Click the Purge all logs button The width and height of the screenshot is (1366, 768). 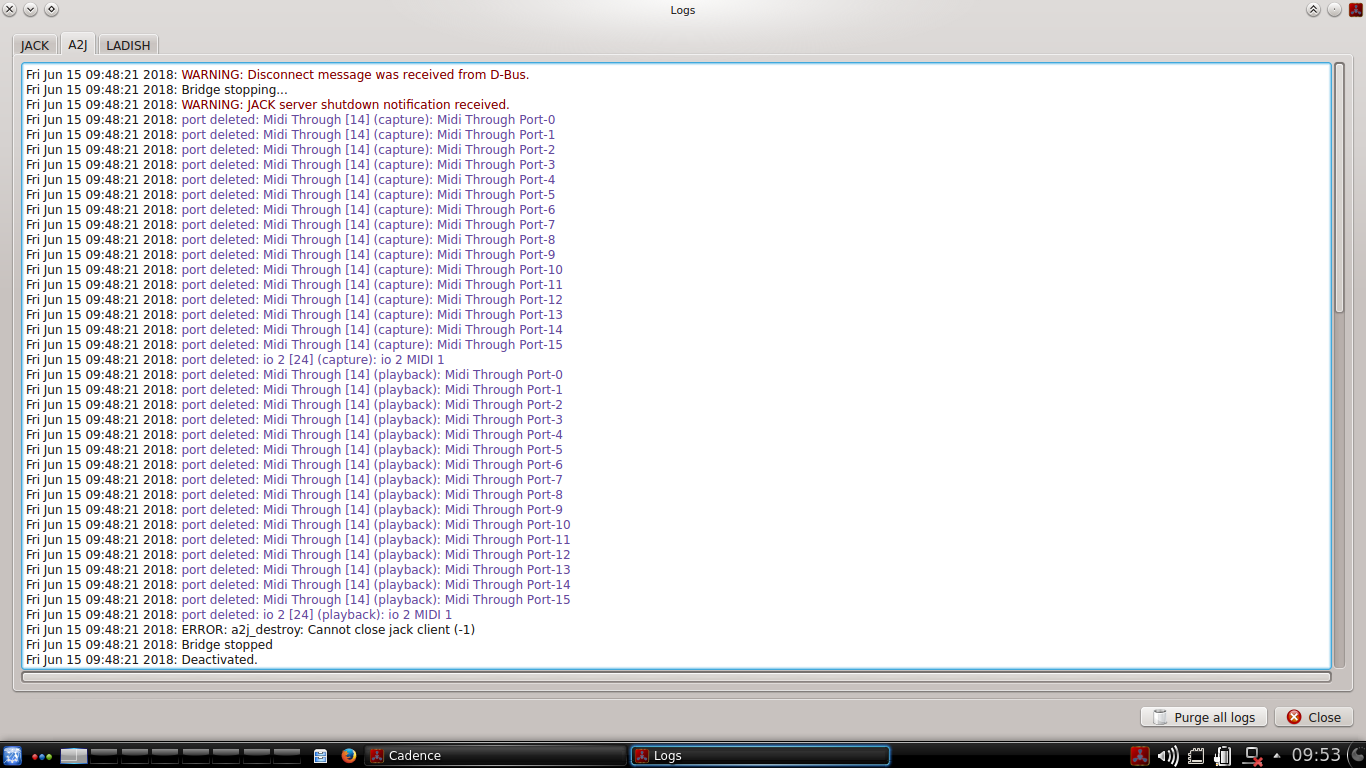[x=1204, y=717]
